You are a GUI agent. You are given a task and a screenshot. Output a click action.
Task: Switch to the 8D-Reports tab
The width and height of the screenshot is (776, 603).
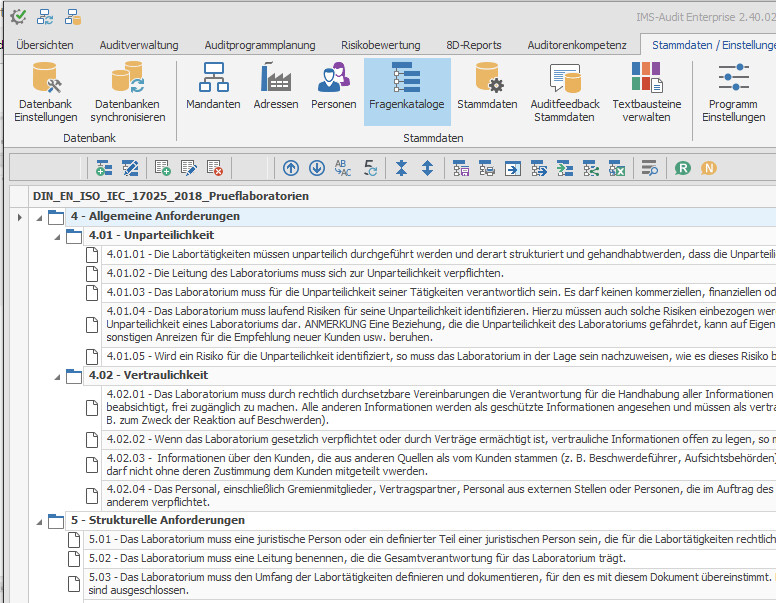[474, 45]
